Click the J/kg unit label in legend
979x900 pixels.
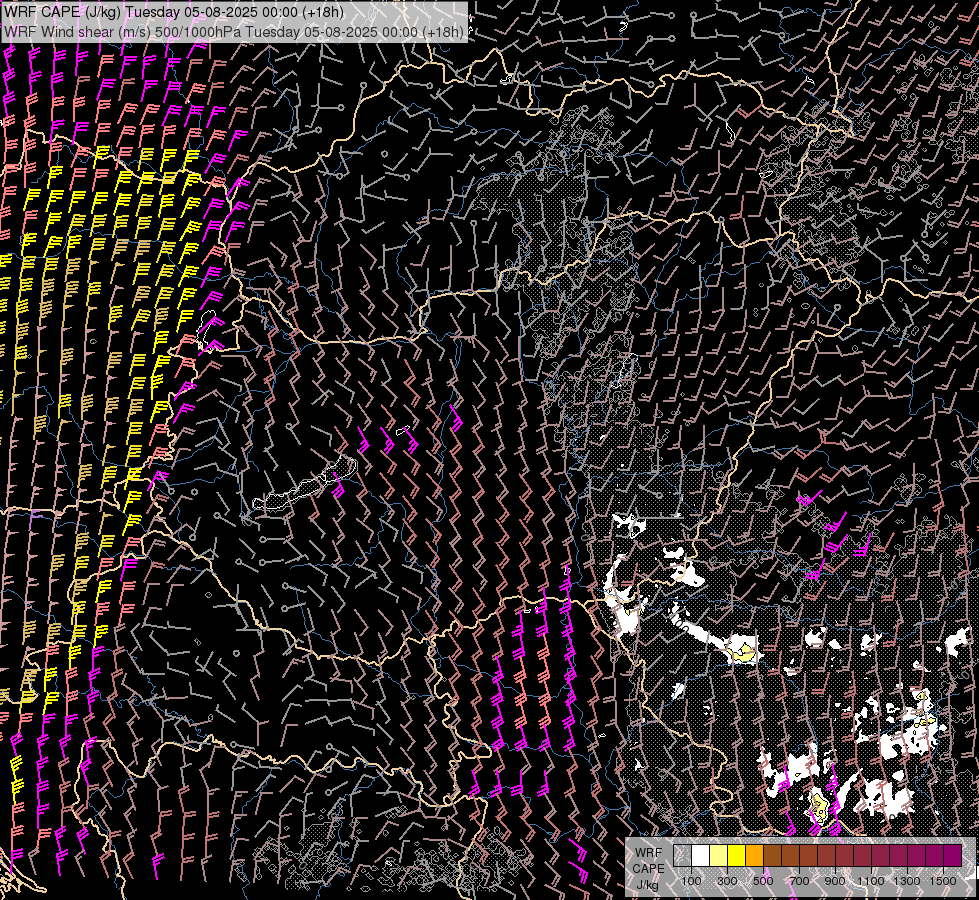click(647, 885)
